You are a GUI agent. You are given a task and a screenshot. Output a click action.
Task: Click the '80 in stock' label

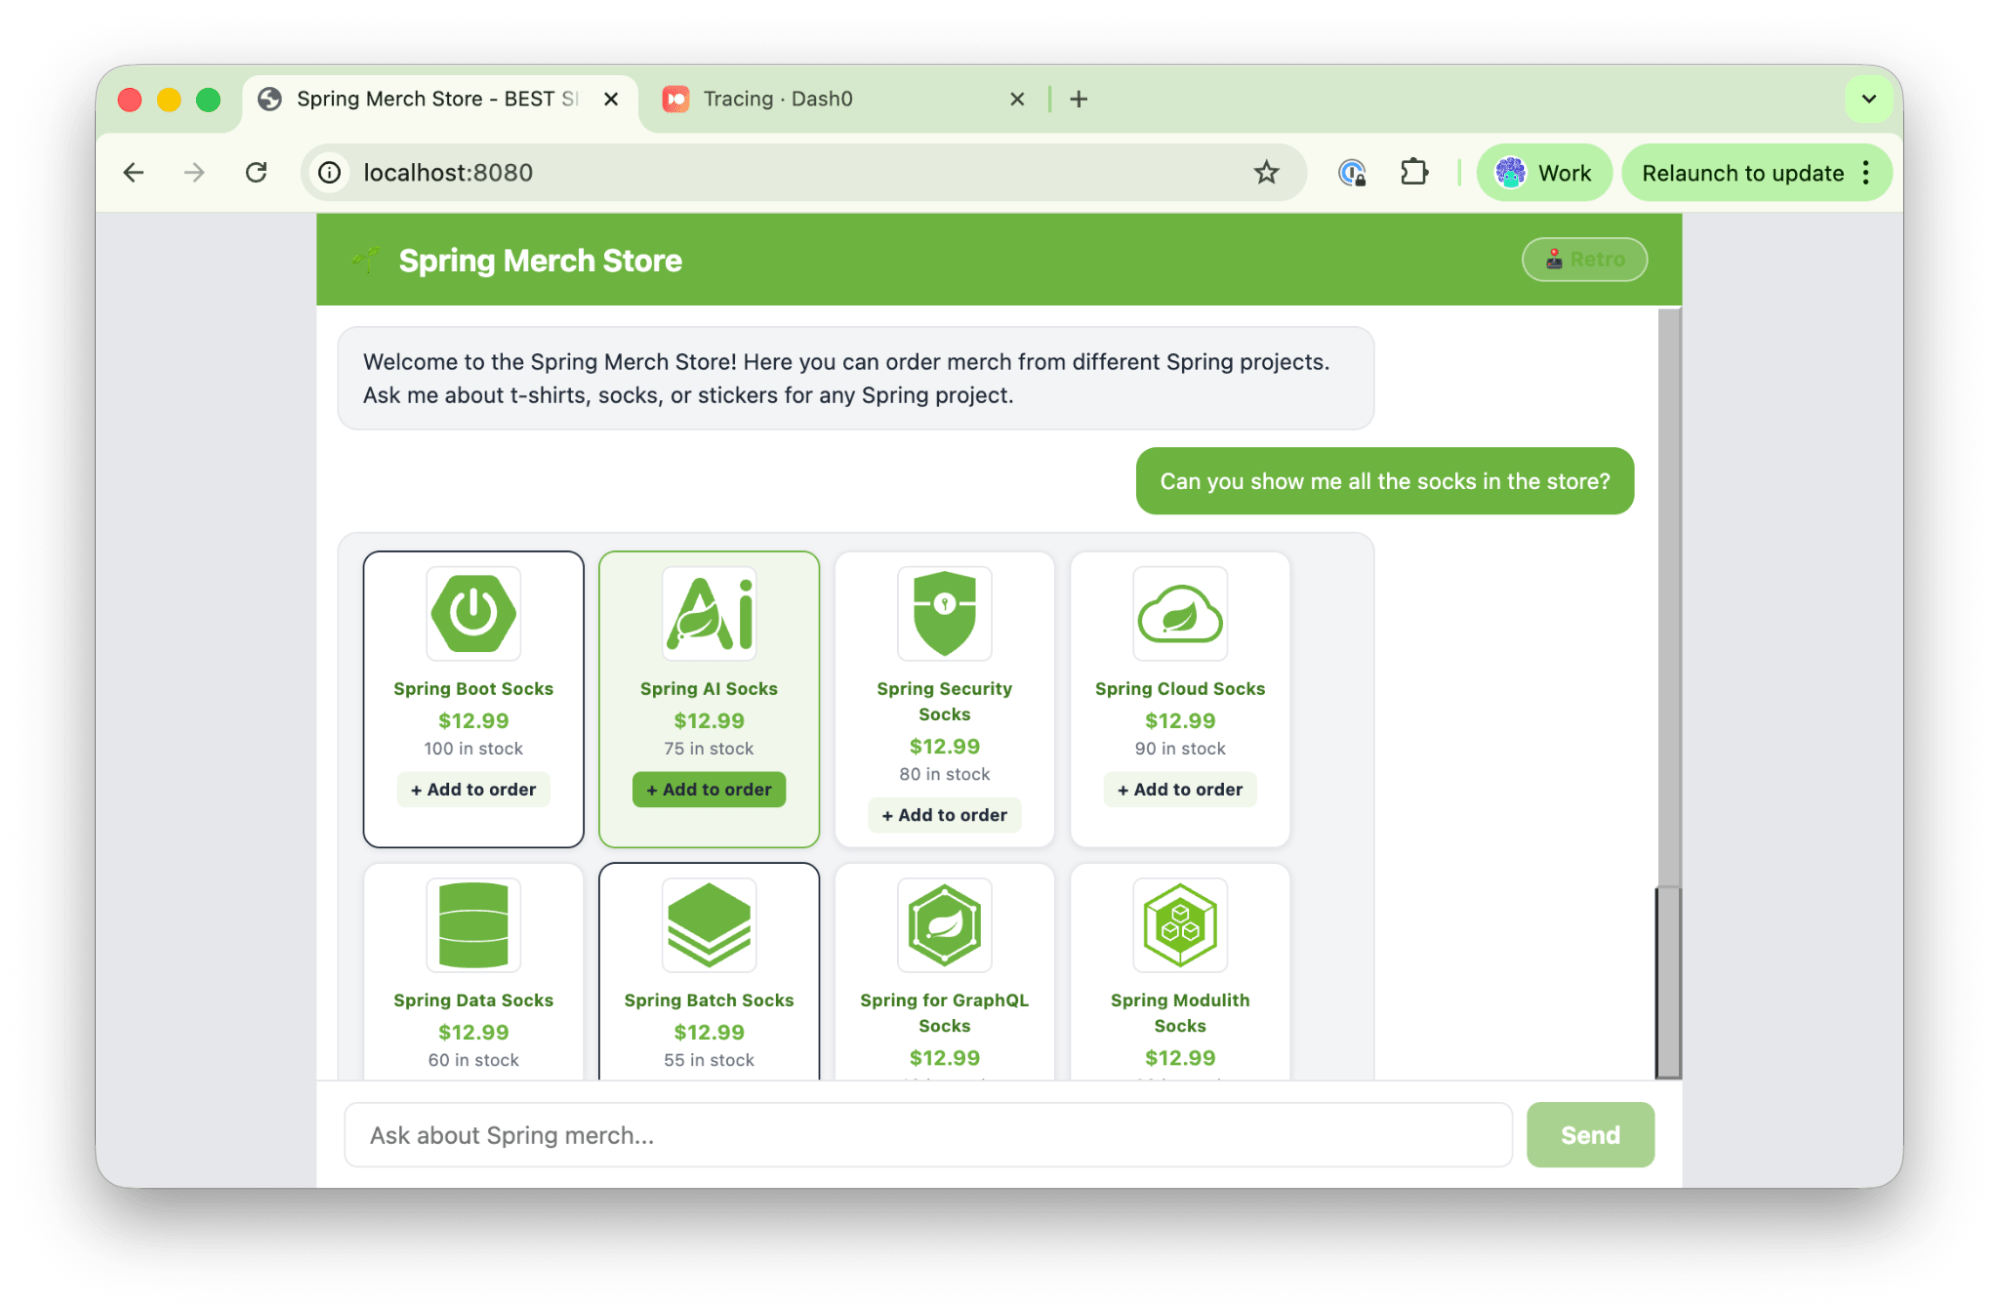pyautogui.click(x=944, y=774)
